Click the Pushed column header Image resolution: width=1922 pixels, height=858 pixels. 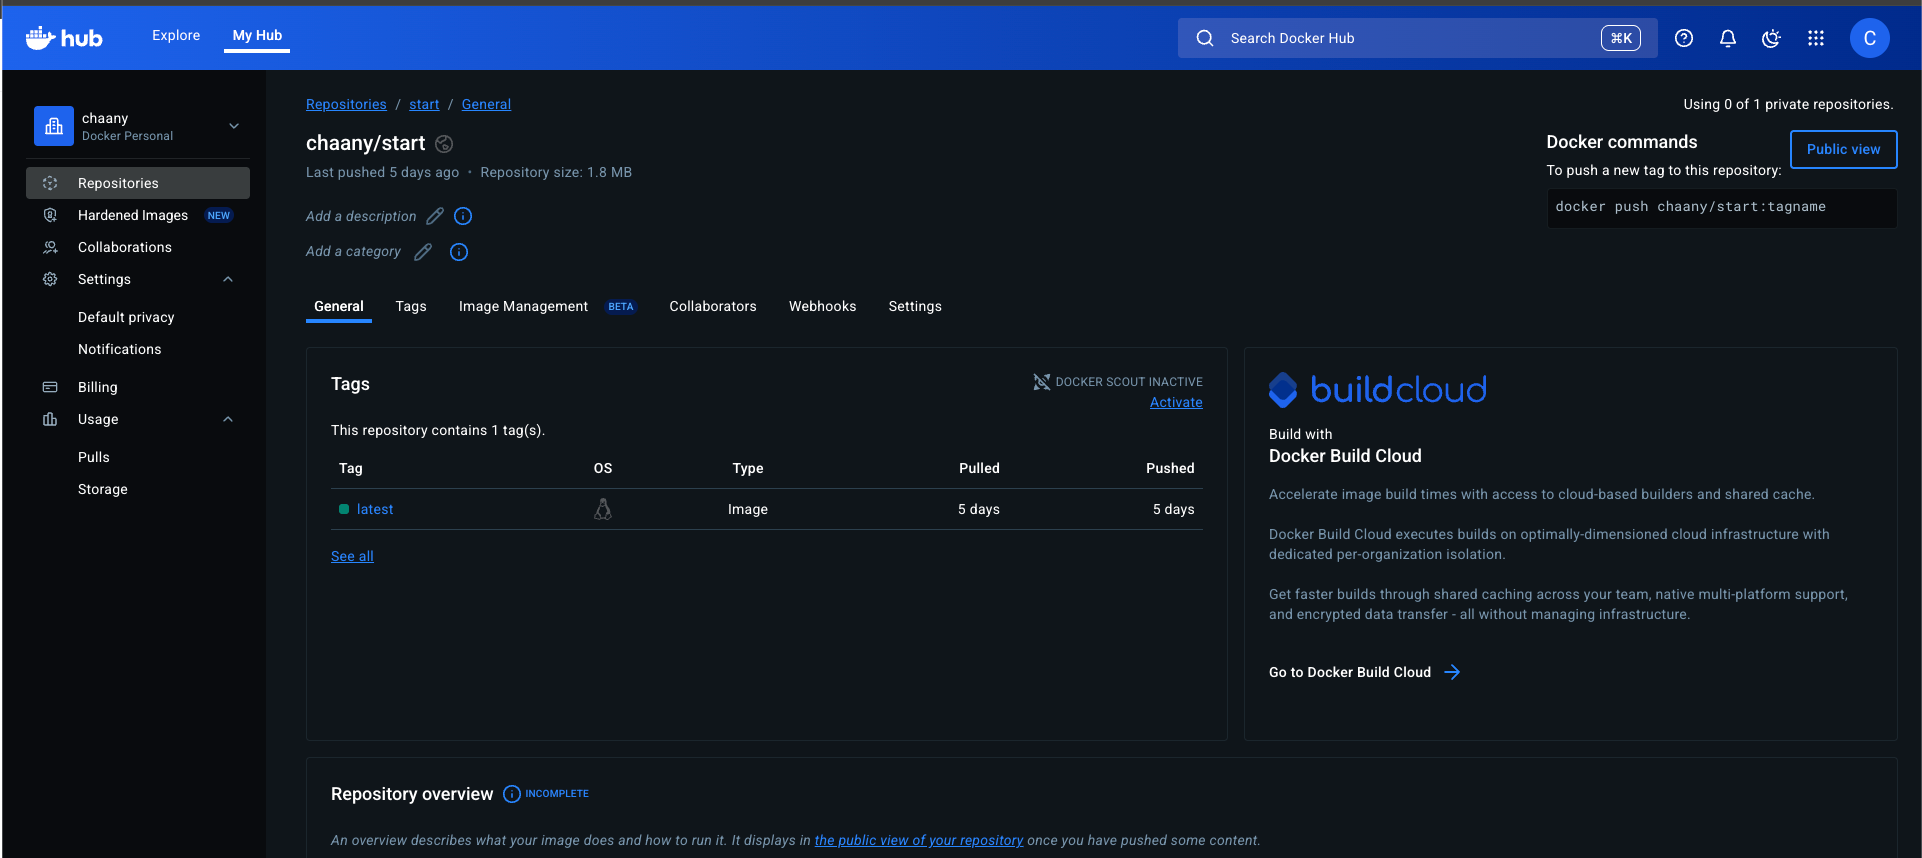click(1170, 468)
